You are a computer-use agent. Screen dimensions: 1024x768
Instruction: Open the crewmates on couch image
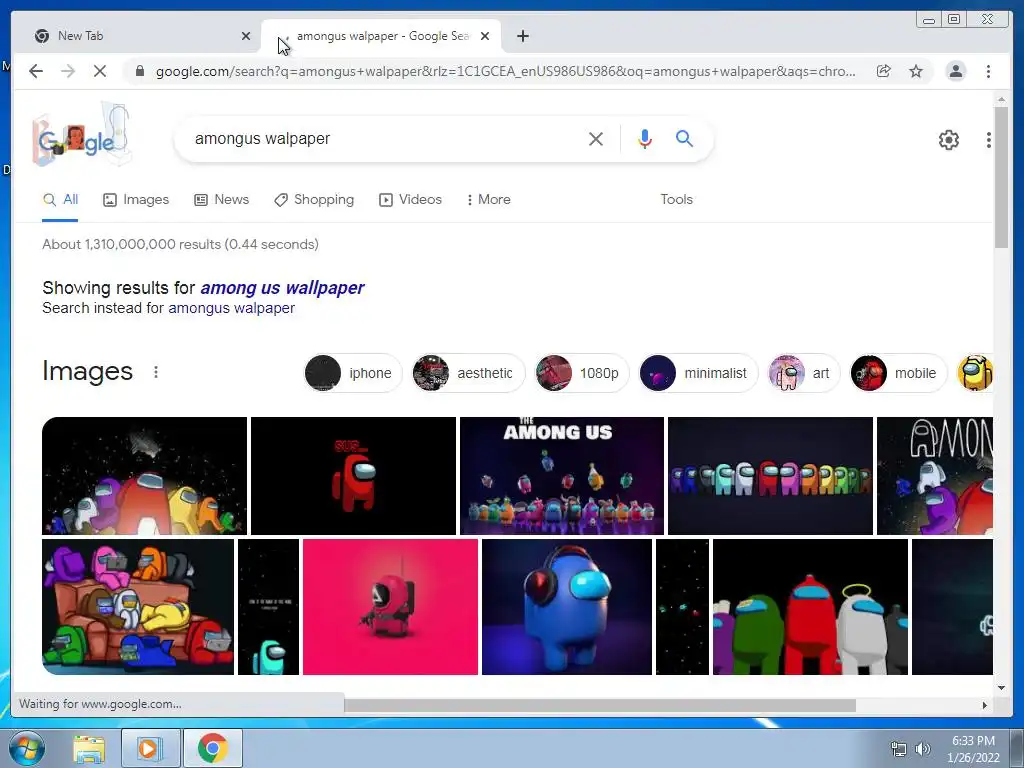tap(138, 607)
